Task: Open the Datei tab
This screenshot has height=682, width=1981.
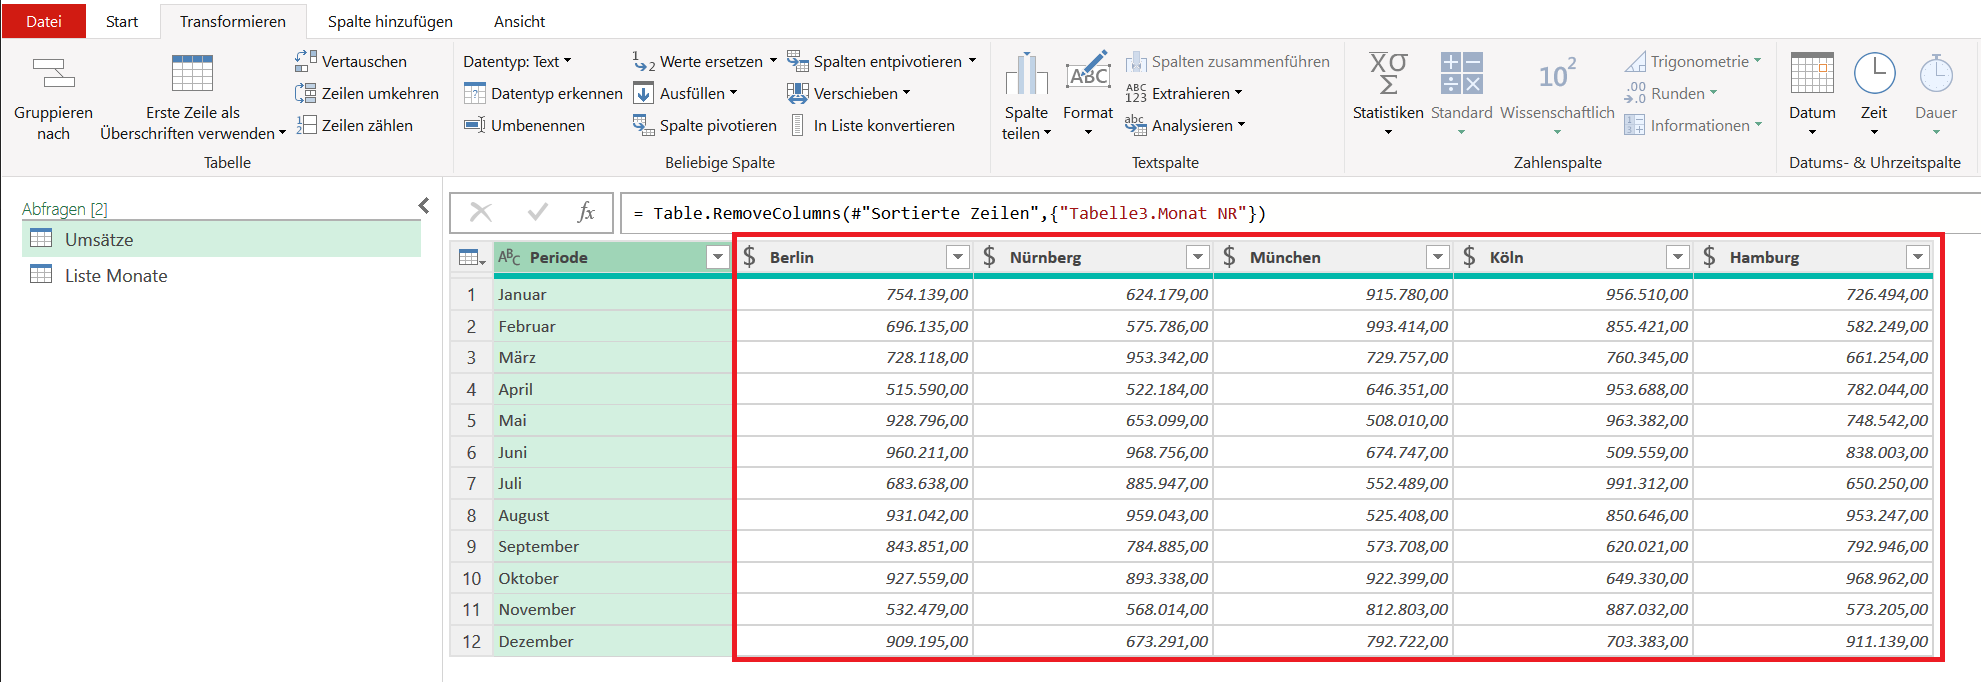Action: coord(44,21)
